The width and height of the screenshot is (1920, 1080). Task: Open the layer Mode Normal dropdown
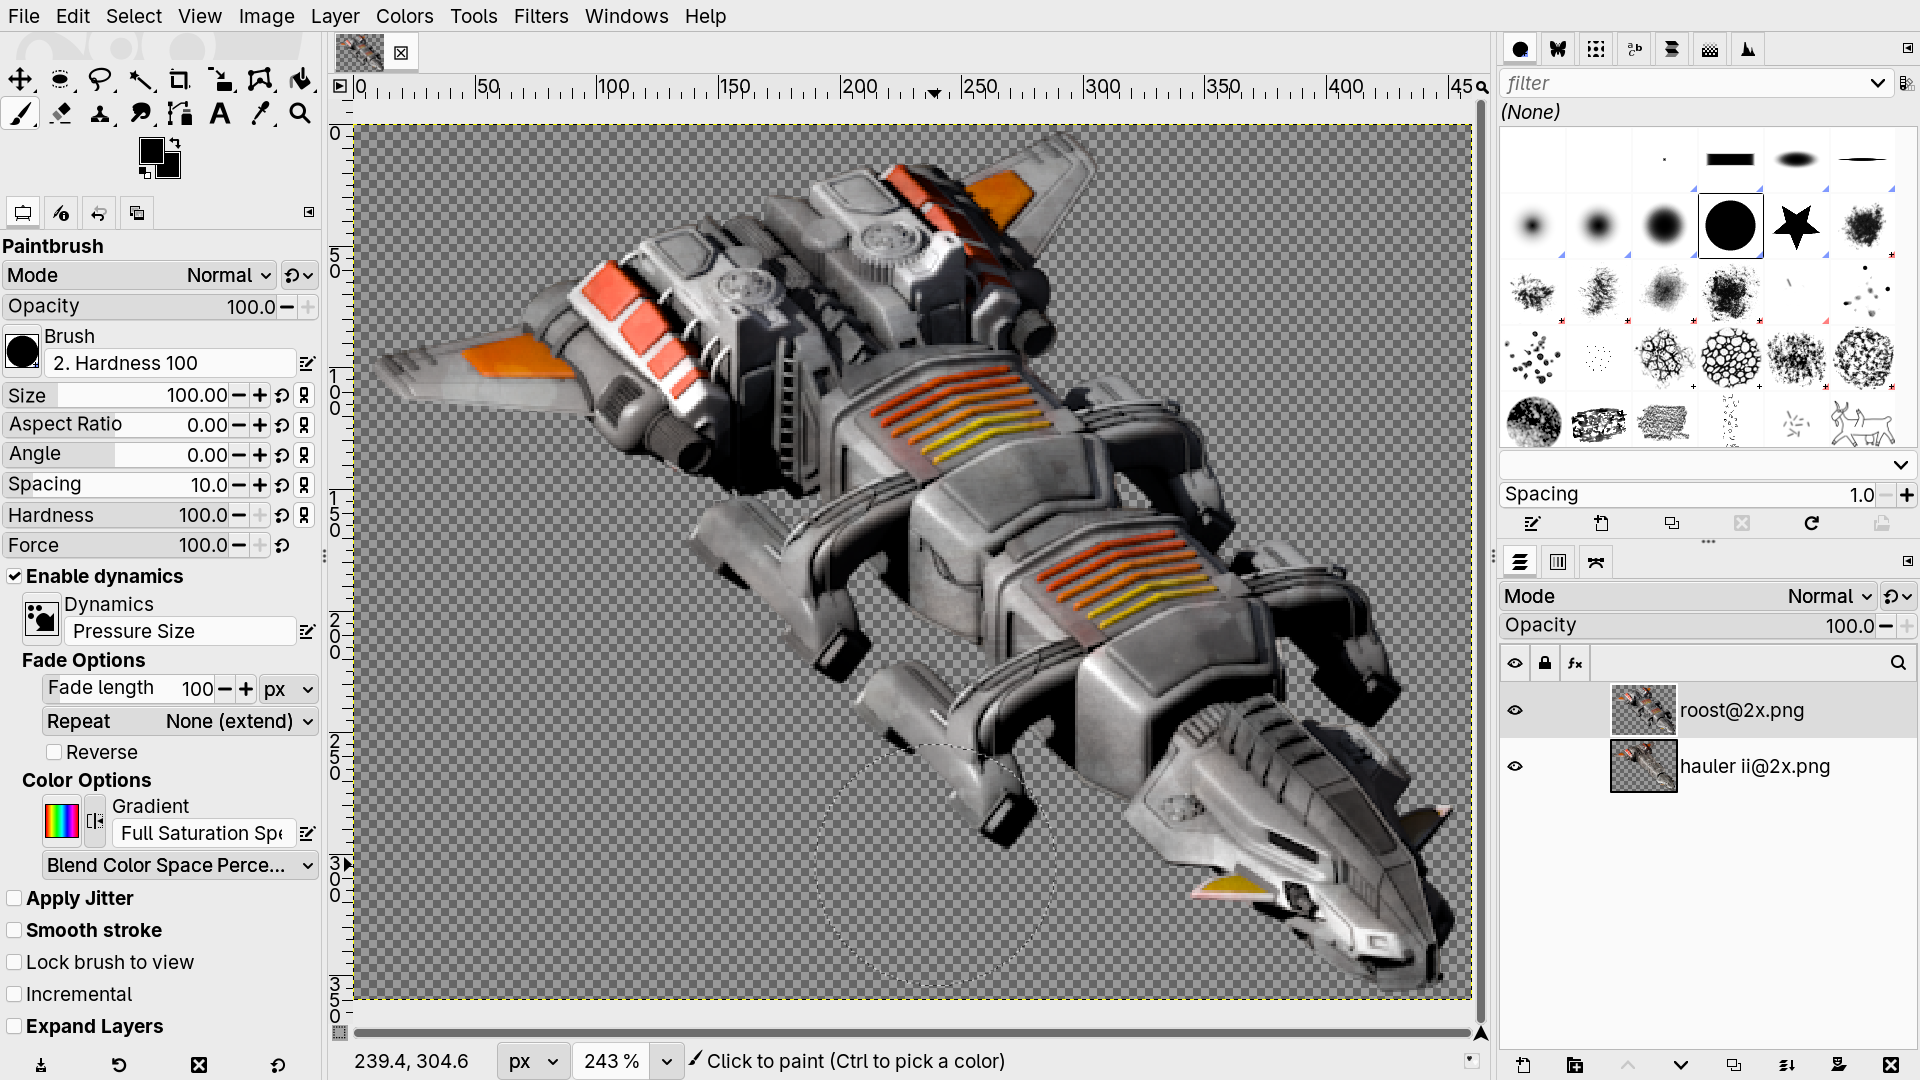(1688, 596)
